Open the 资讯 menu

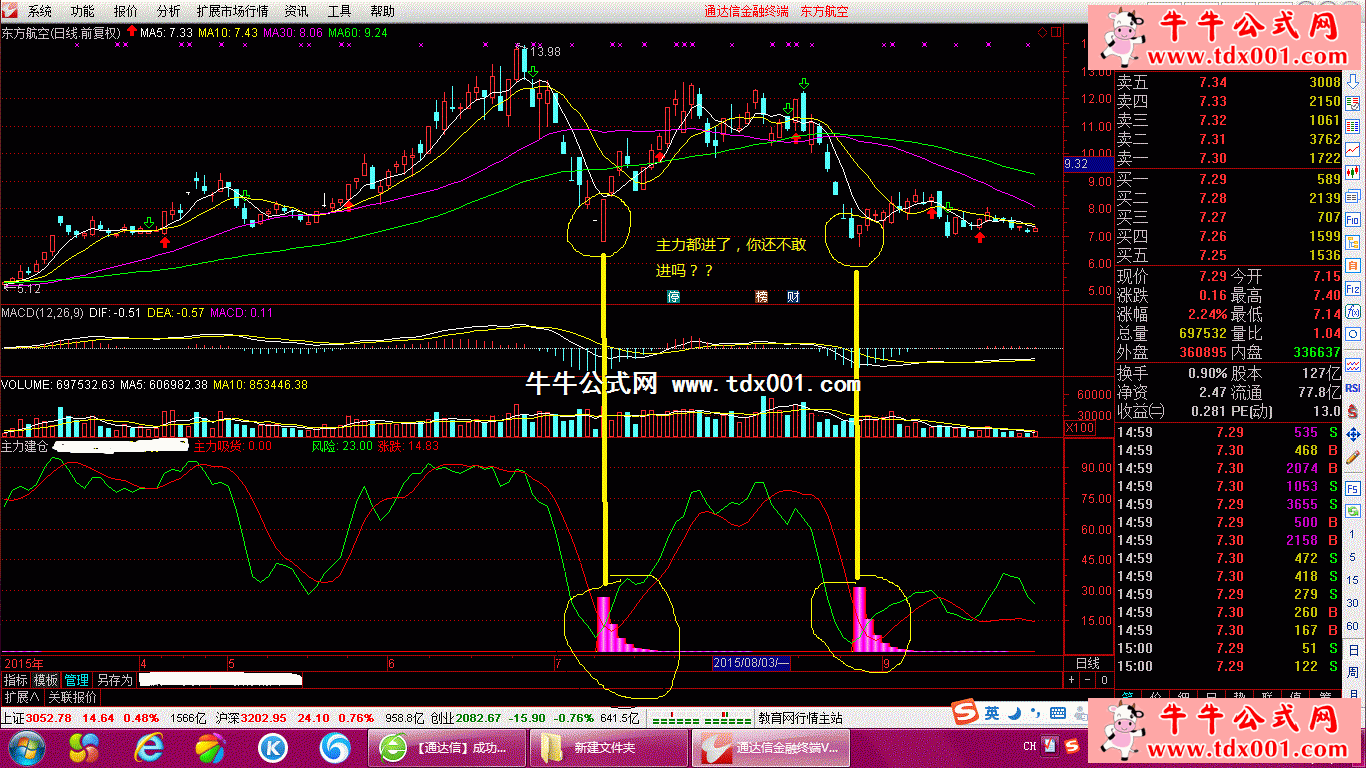point(297,11)
